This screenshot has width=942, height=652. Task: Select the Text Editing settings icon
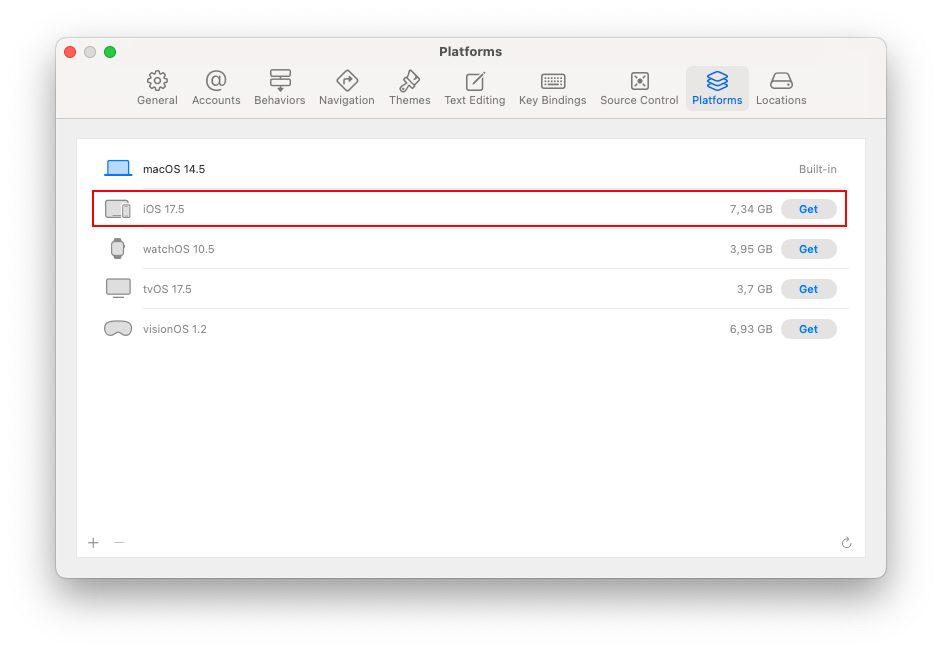474,88
